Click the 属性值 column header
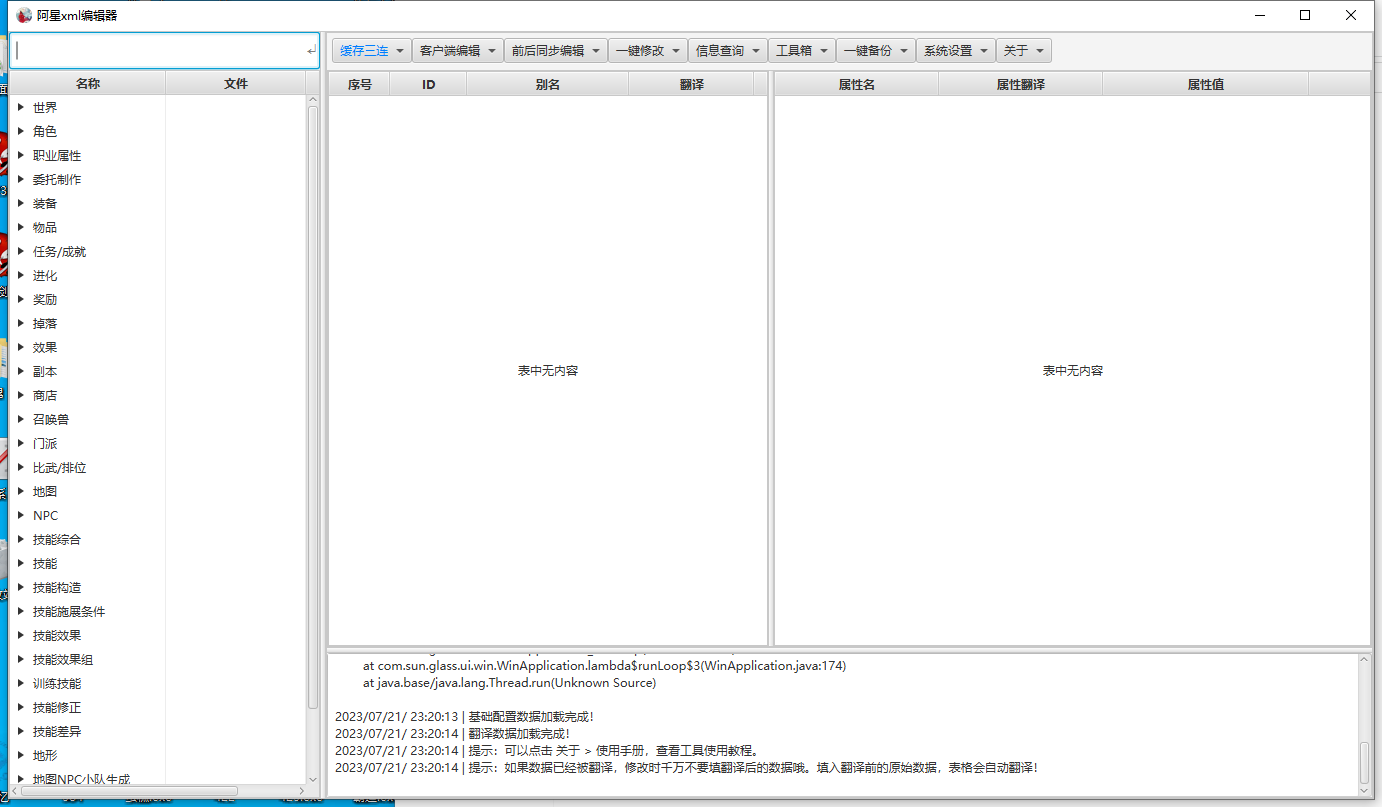 click(1206, 84)
